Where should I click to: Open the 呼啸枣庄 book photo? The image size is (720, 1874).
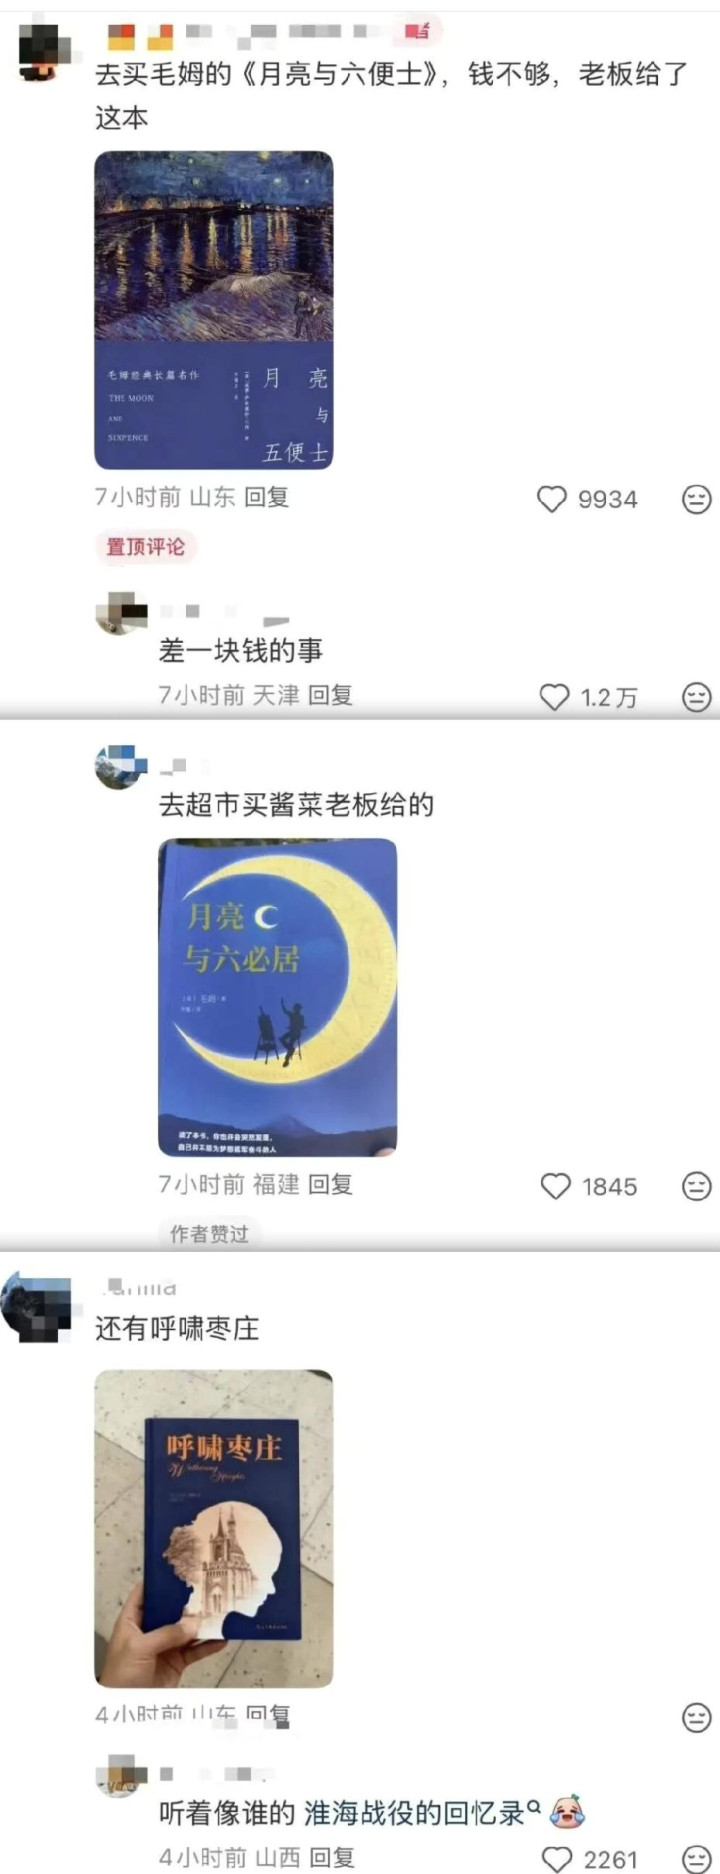214,1529
